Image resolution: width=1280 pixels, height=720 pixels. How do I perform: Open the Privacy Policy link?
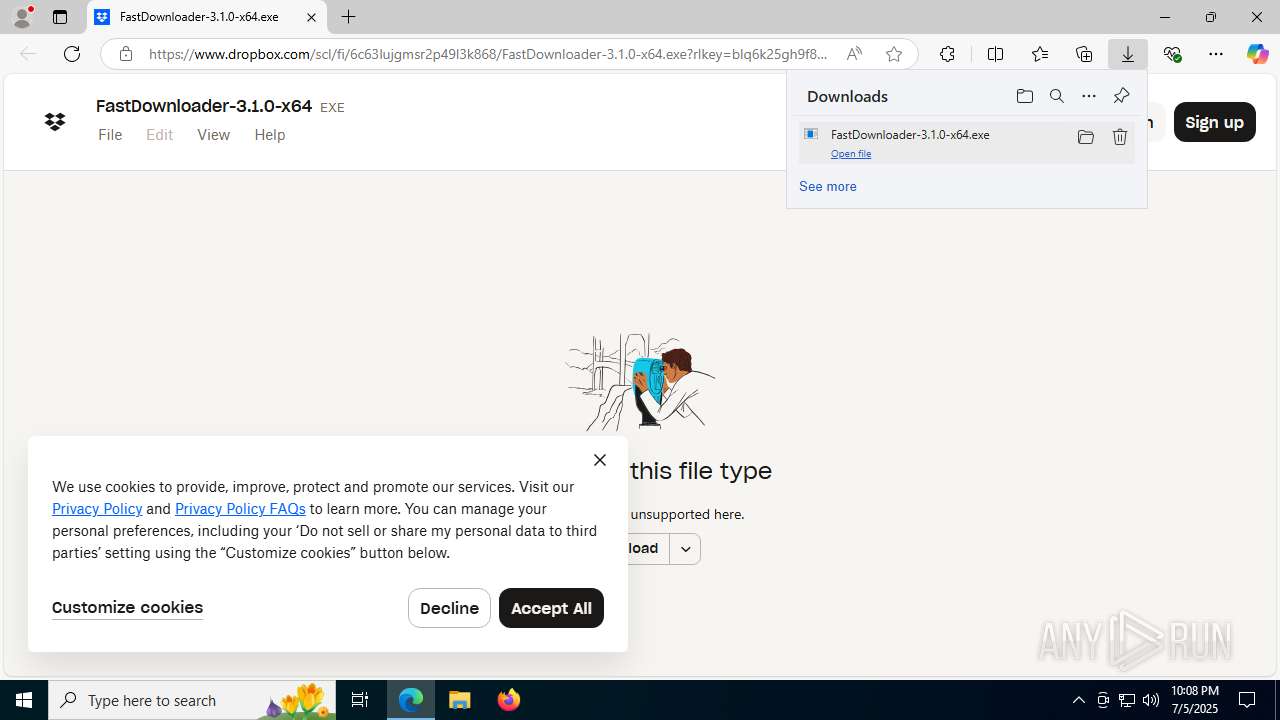[x=97, y=509]
